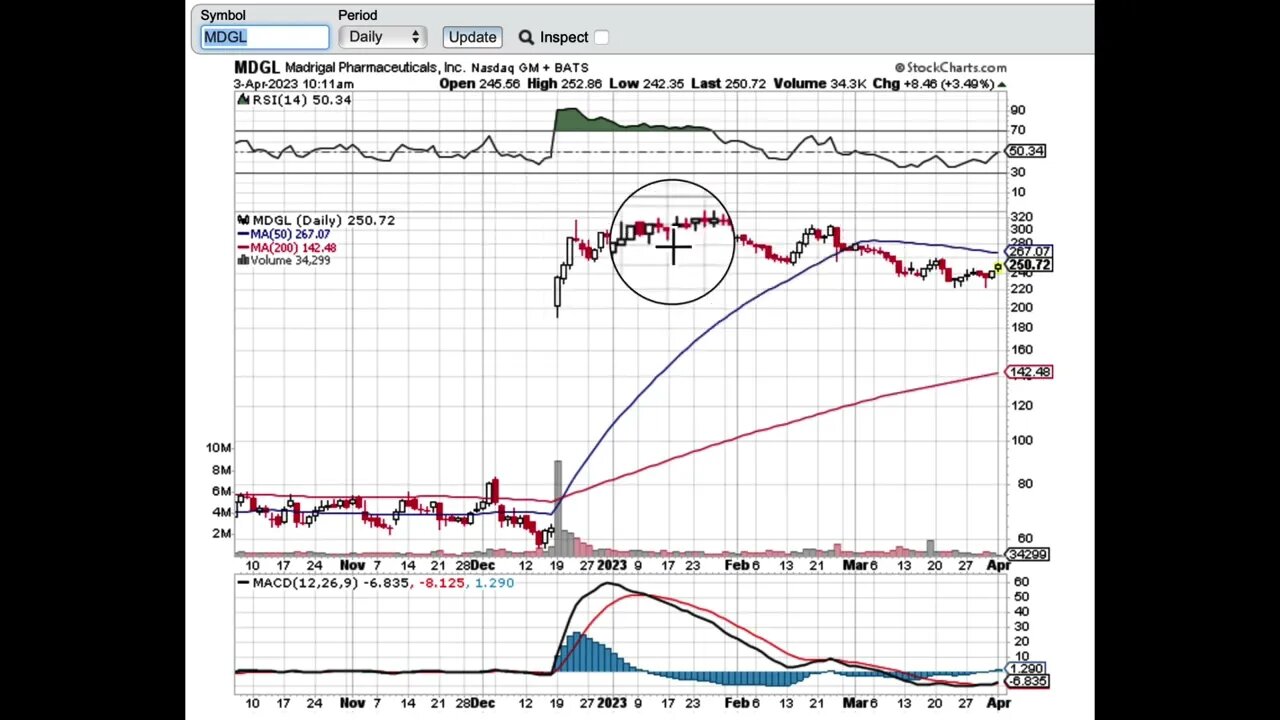Click the Last 250.72 value in the header
The height and width of the screenshot is (720, 1280).
727,84
